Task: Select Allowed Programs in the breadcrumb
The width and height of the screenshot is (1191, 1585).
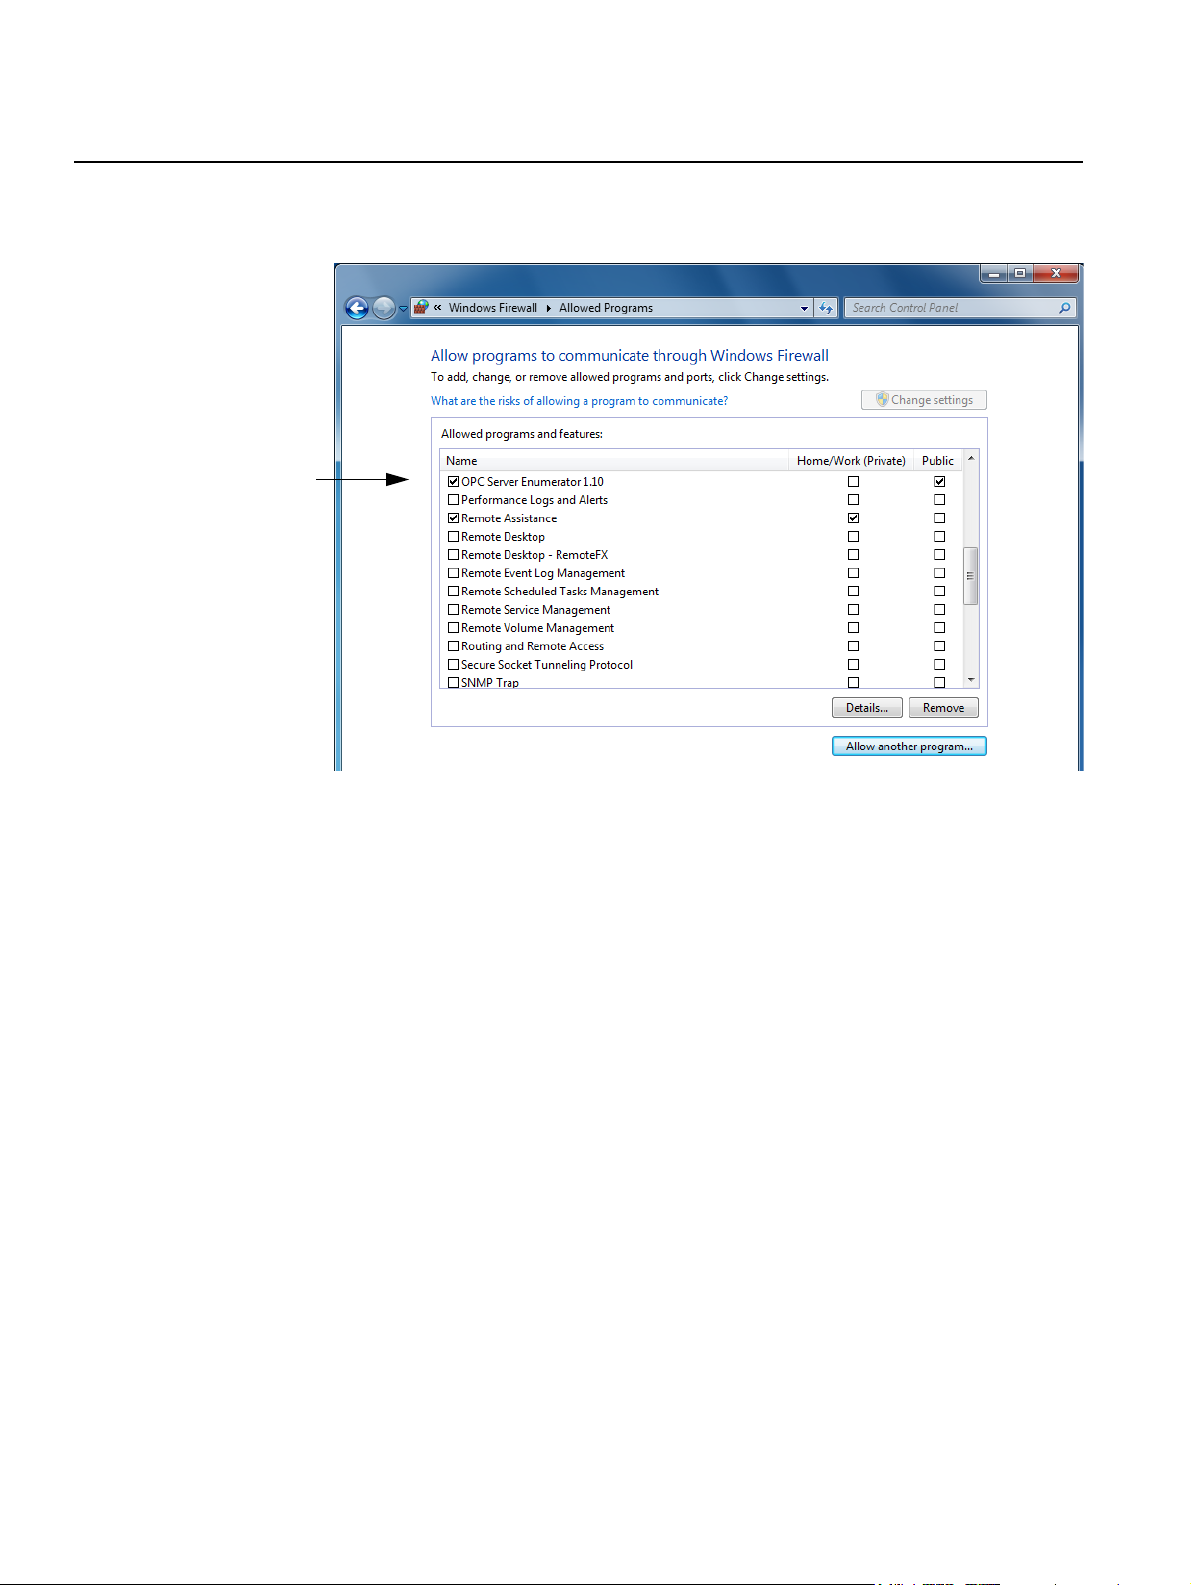Action: coord(606,308)
